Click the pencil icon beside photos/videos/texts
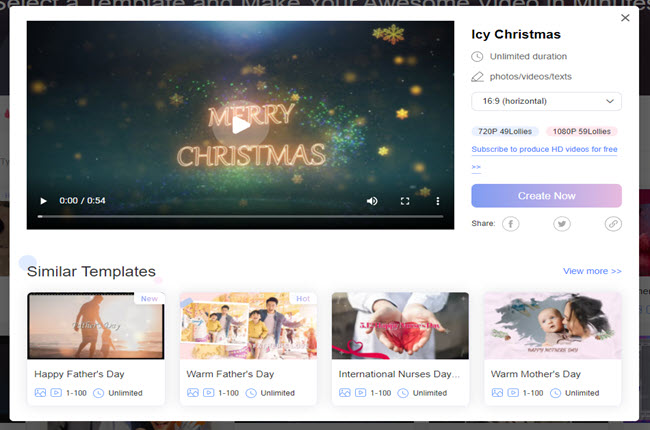 [x=477, y=77]
